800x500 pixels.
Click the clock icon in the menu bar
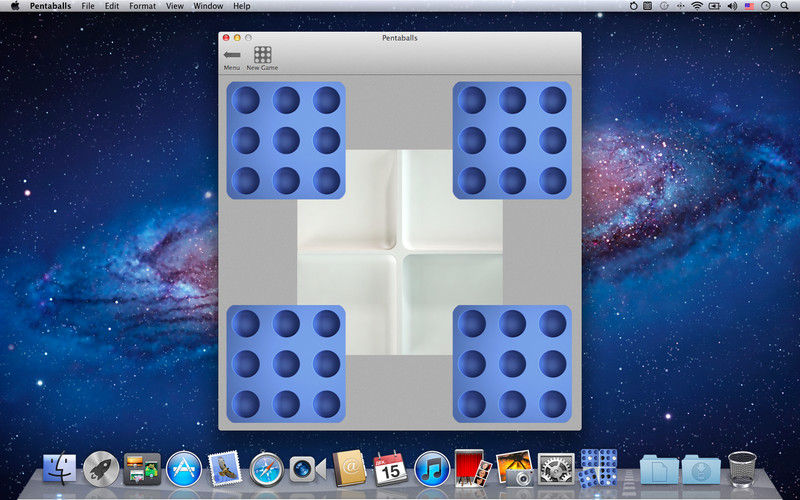pyautogui.click(x=766, y=6)
